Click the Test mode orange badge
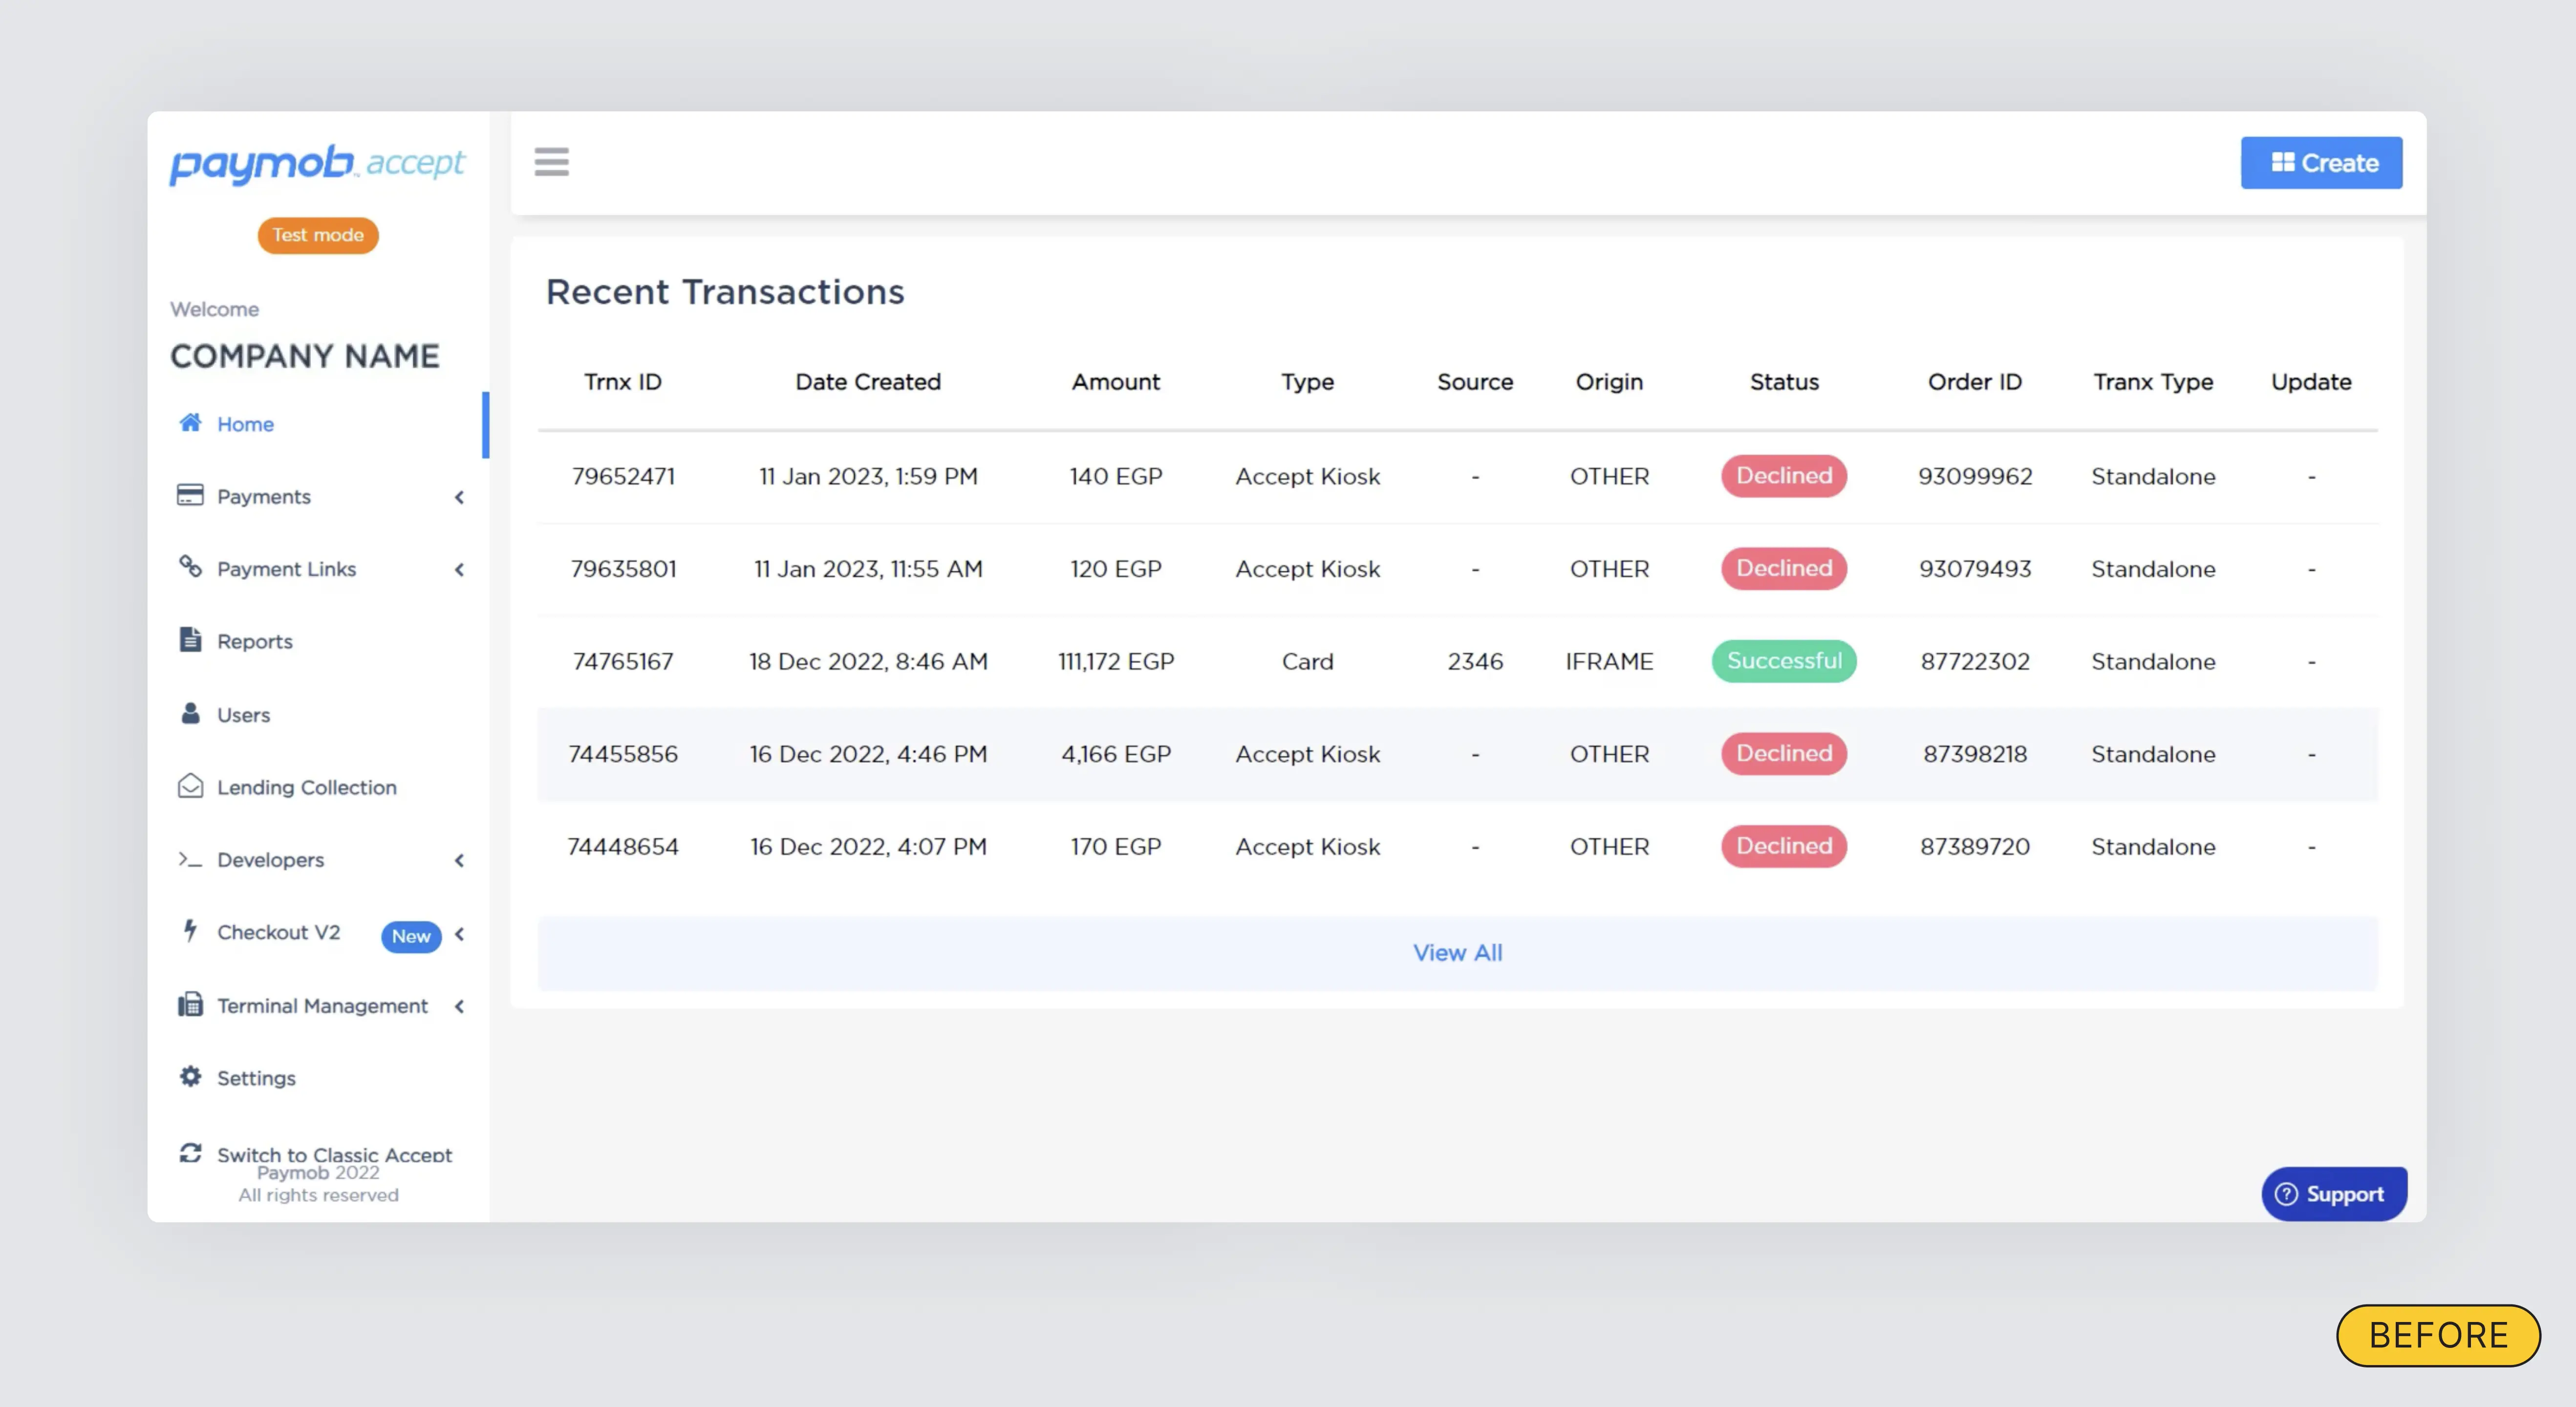This screenshot has width=2576, height=1407. (x=318, y=235)
